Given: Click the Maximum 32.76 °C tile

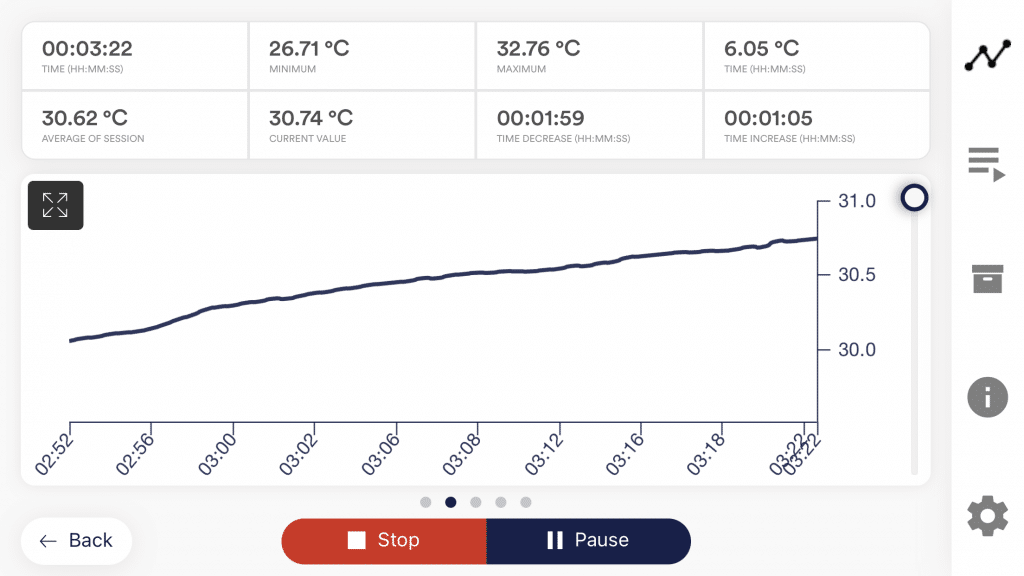Looking at the screenshot, I should pyautogui.click(x=589, y=56).
